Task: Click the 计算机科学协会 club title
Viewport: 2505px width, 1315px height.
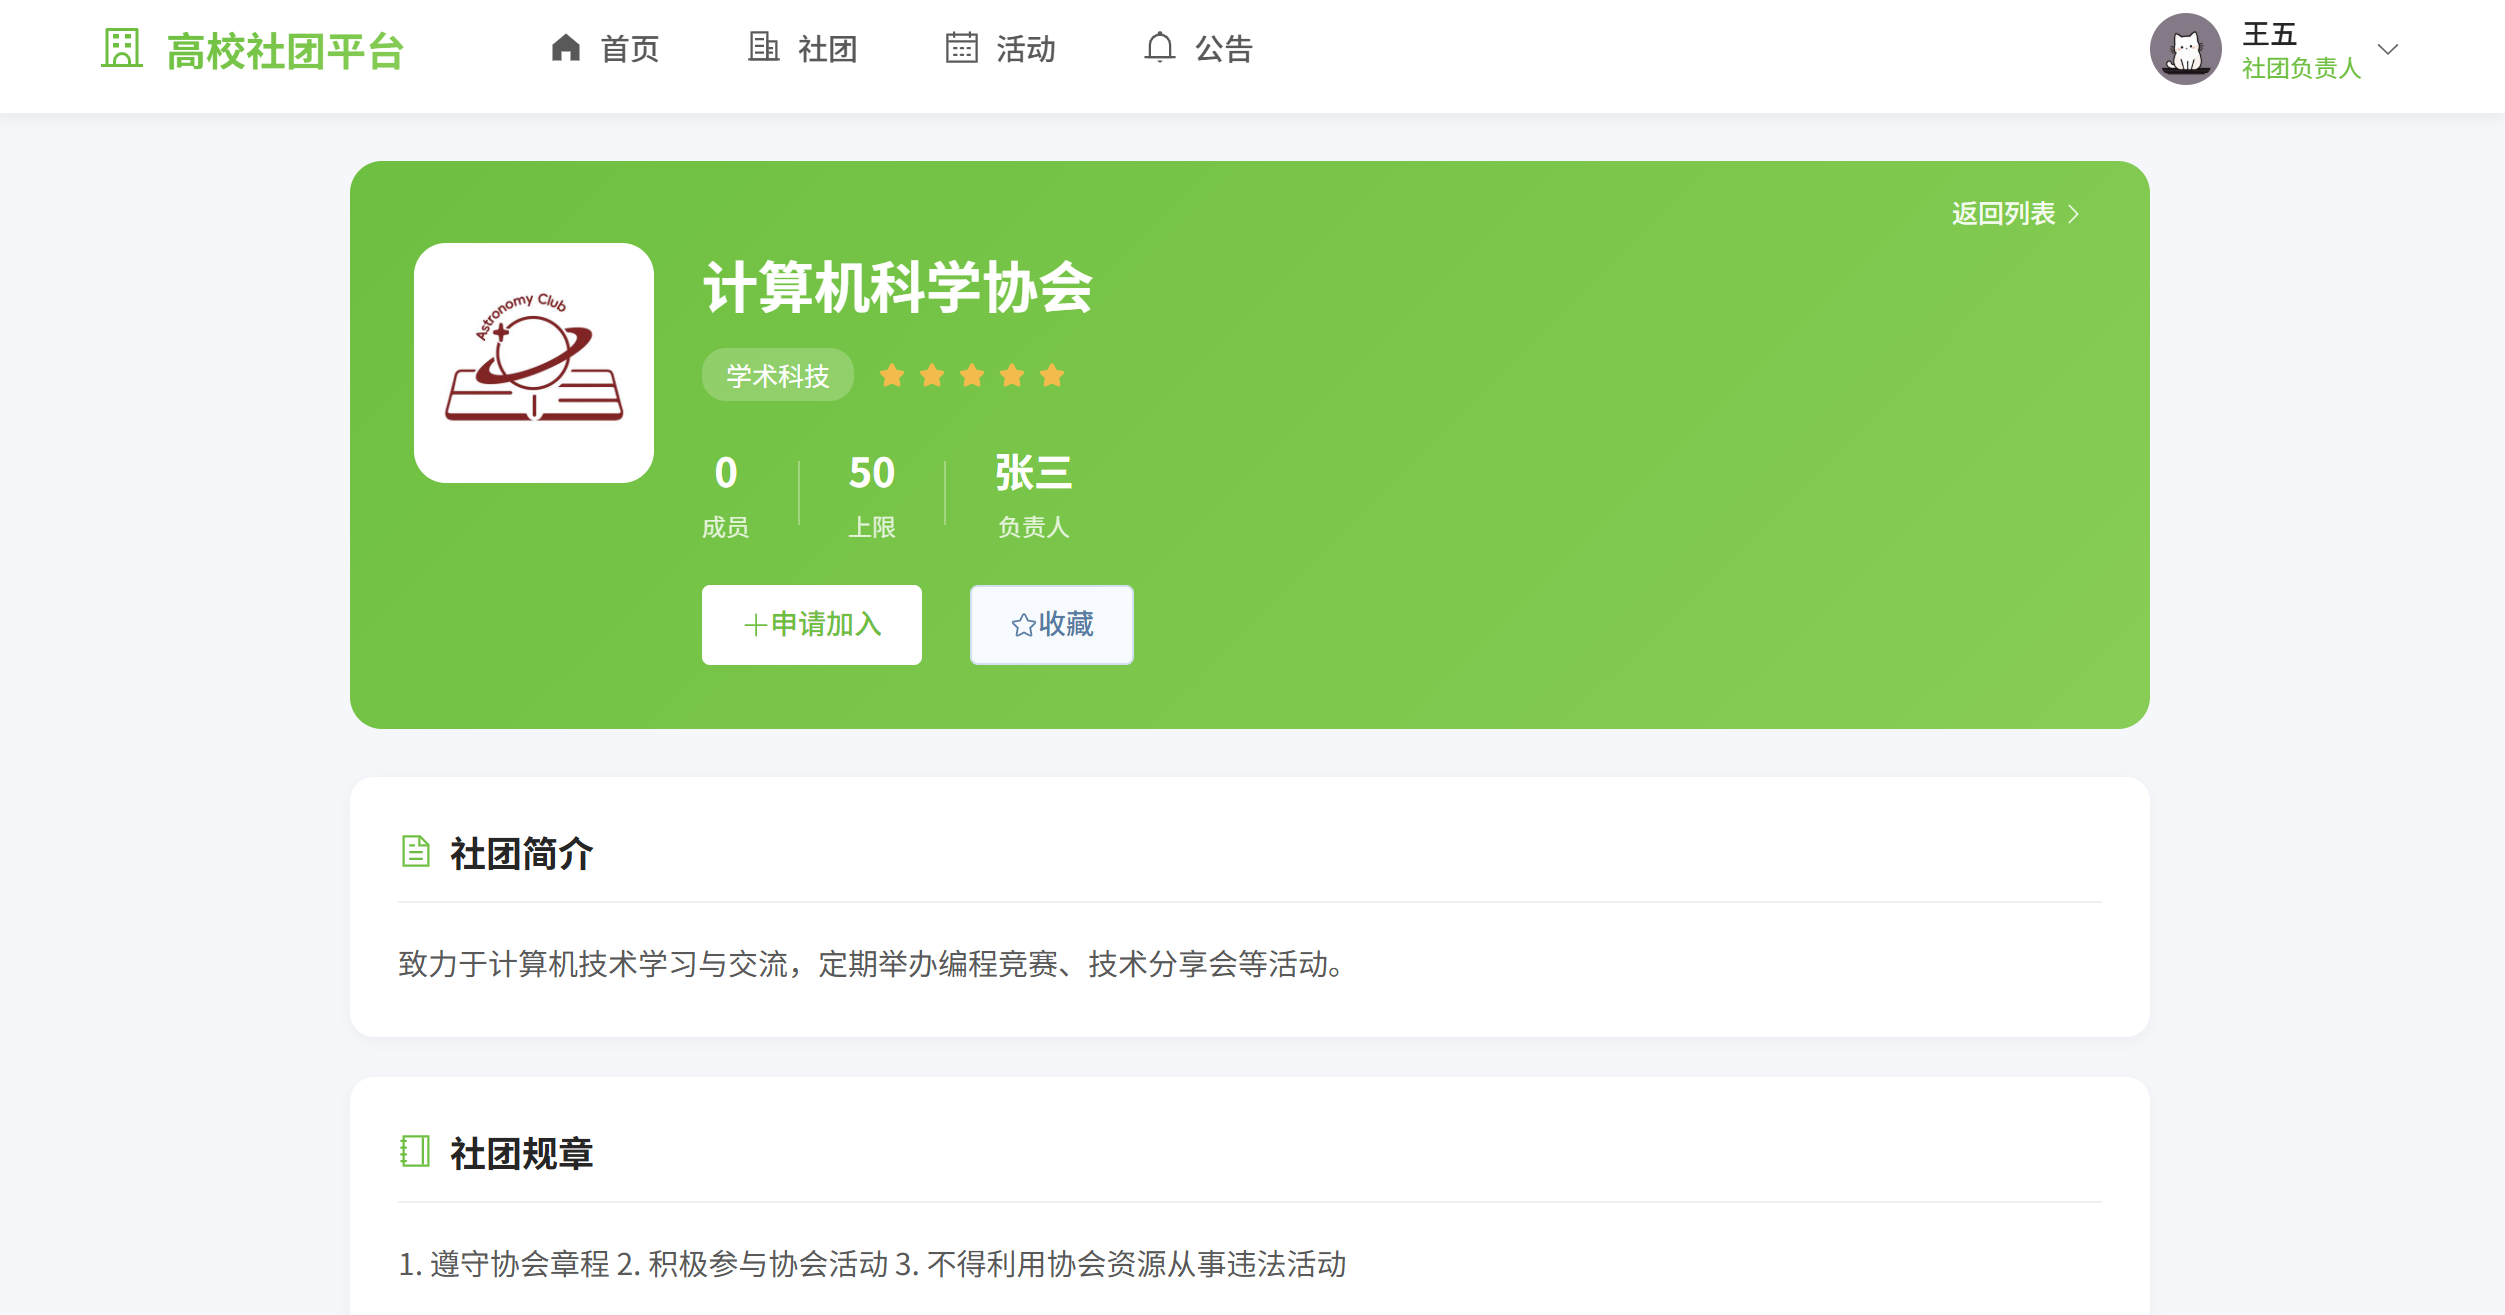Action: [x=898, y=288]
